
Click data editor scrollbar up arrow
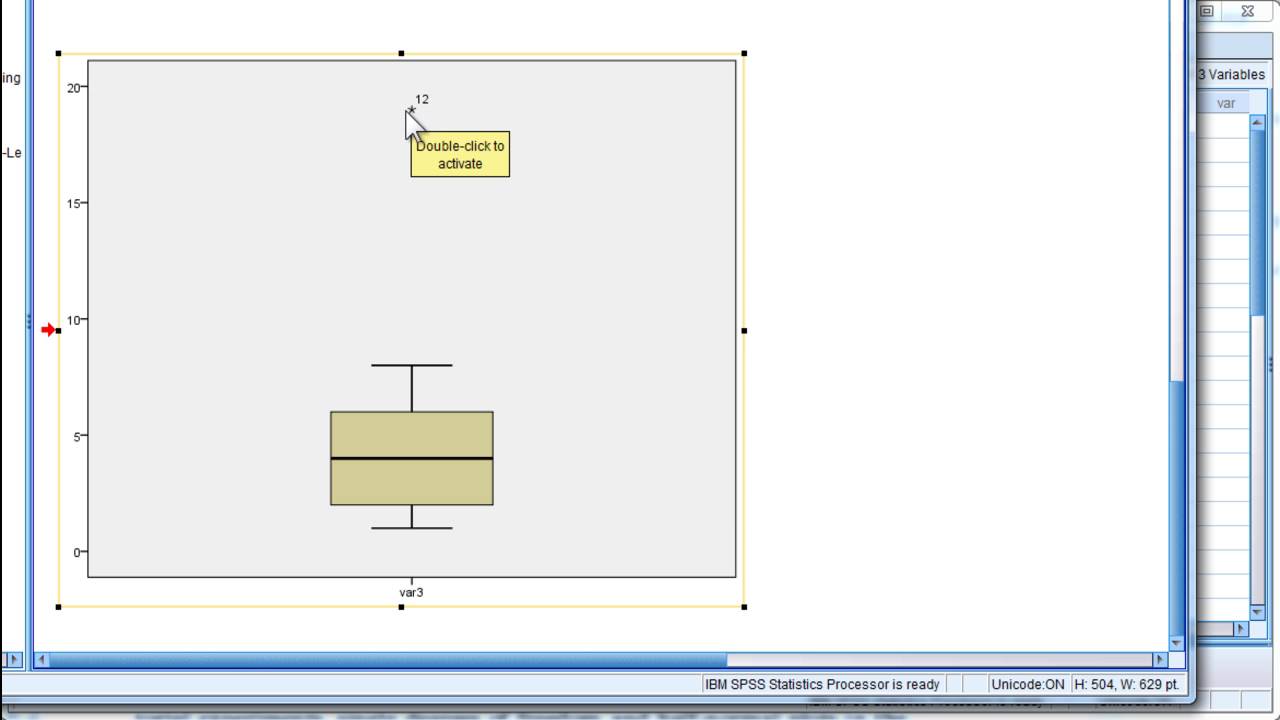point(1258,122)
